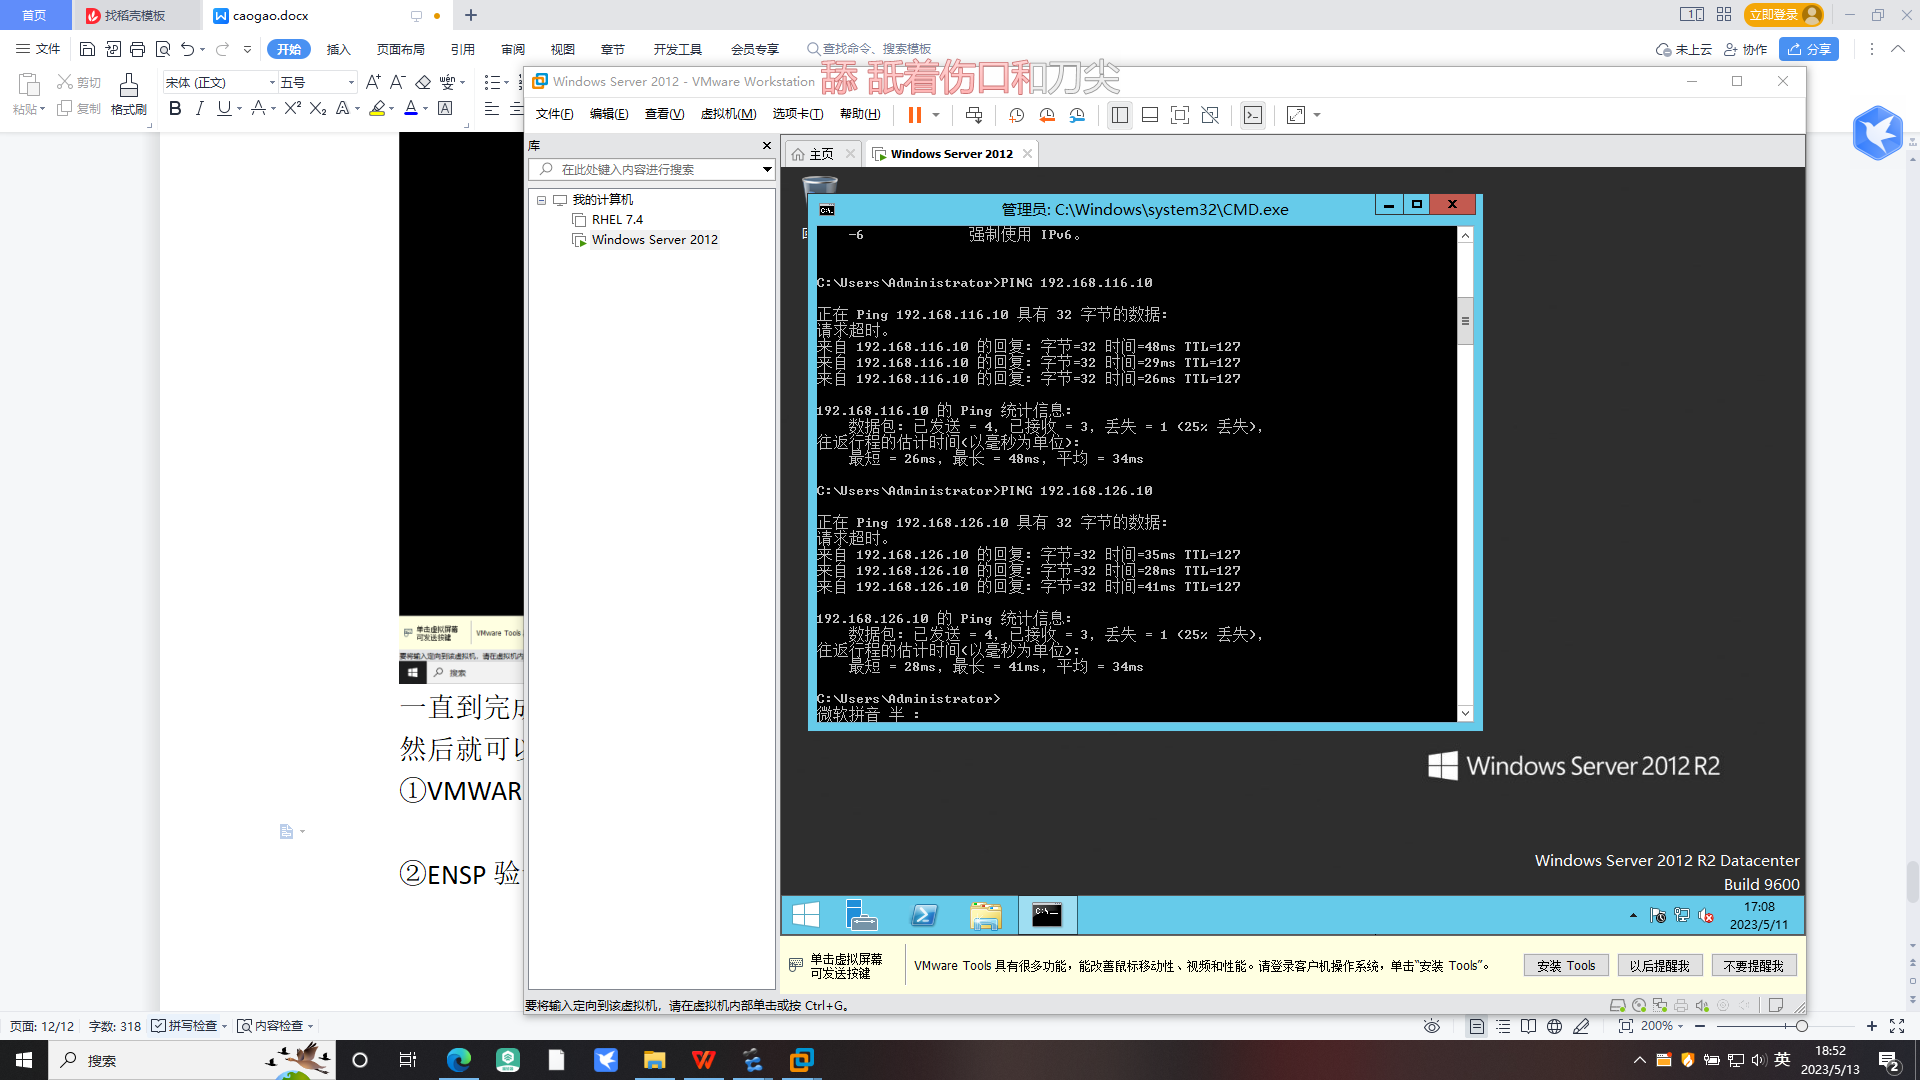Enter VMware full screen mode

tap(1180, 115)
